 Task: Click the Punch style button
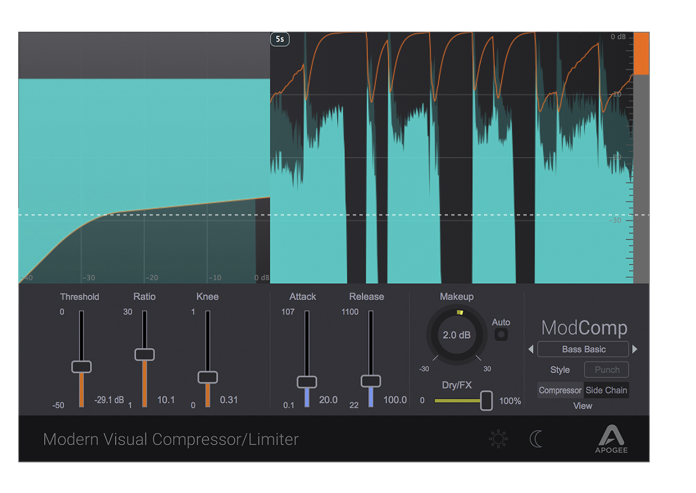(606, 370)
